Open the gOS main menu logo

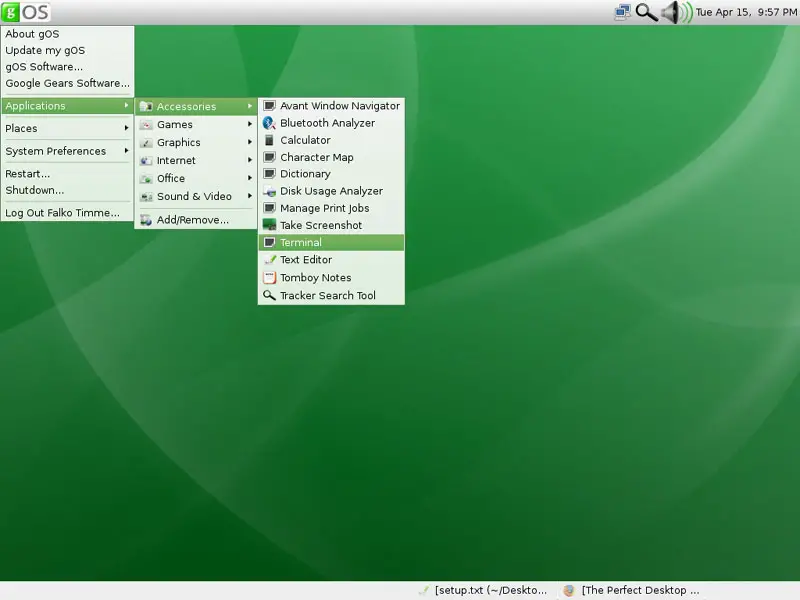click(26, 12)
